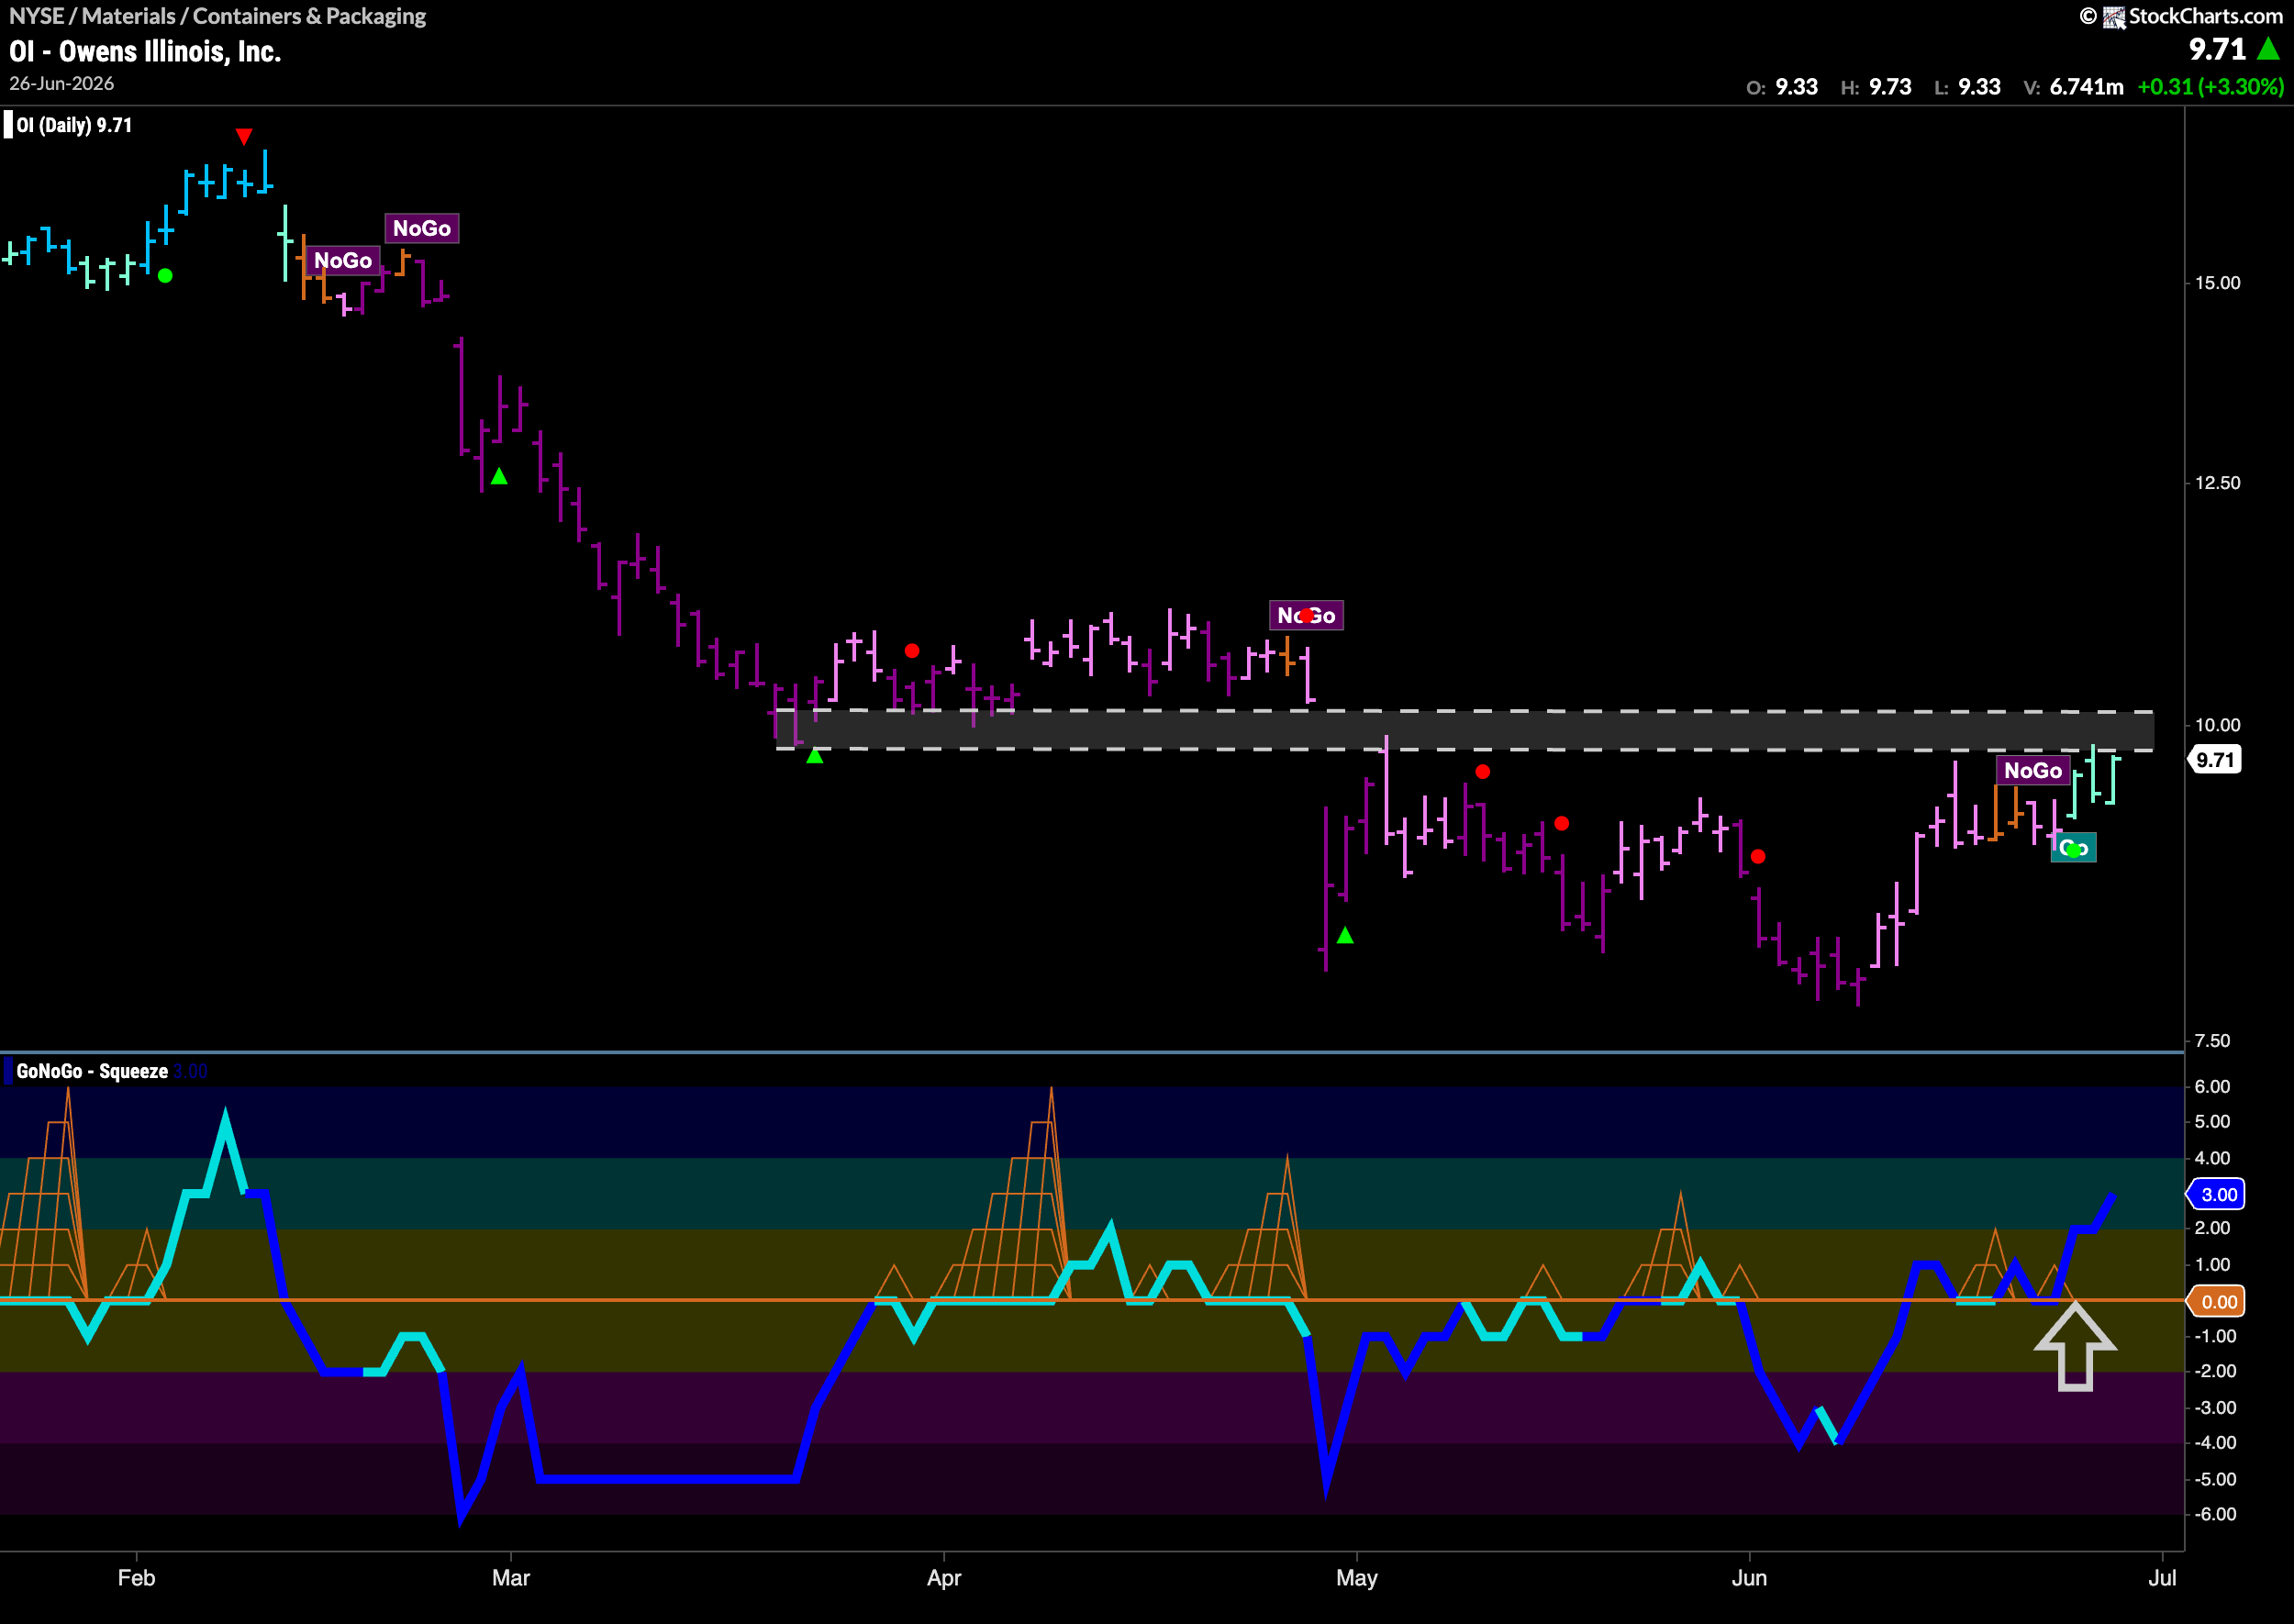Click the white legend box beside OI (Daily)

pos(8,125)
